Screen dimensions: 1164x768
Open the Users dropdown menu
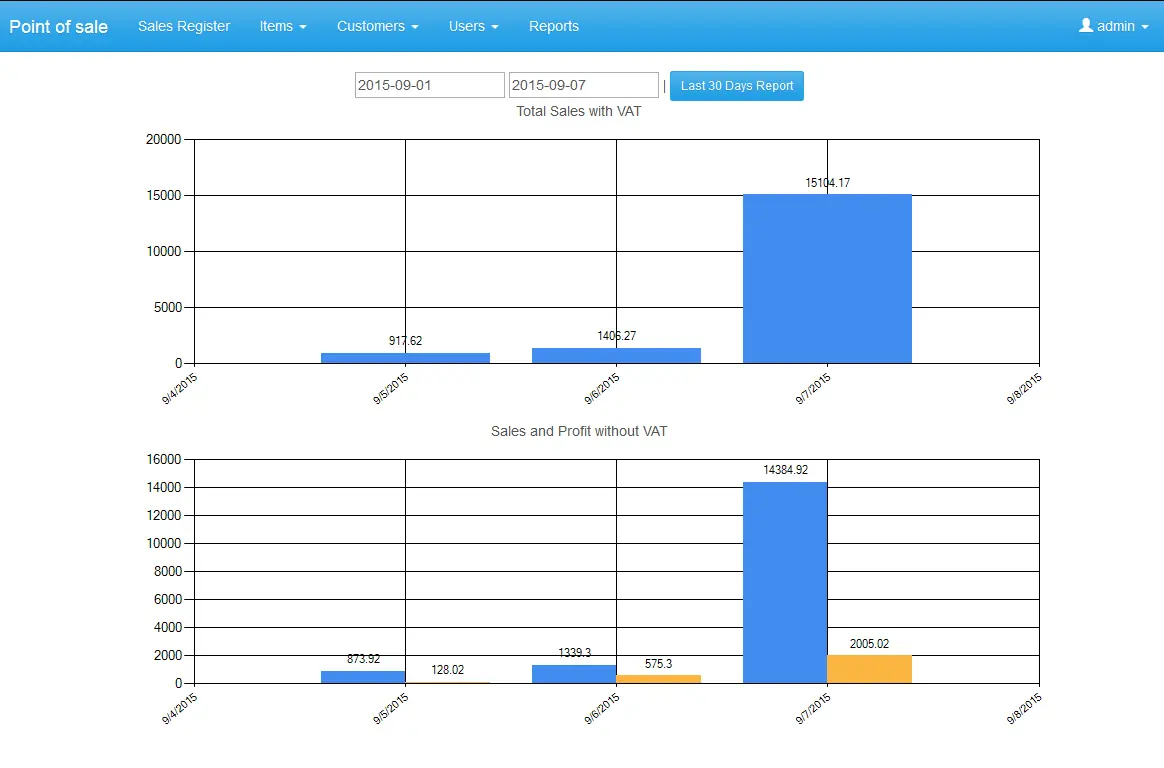tap(474, 26)
